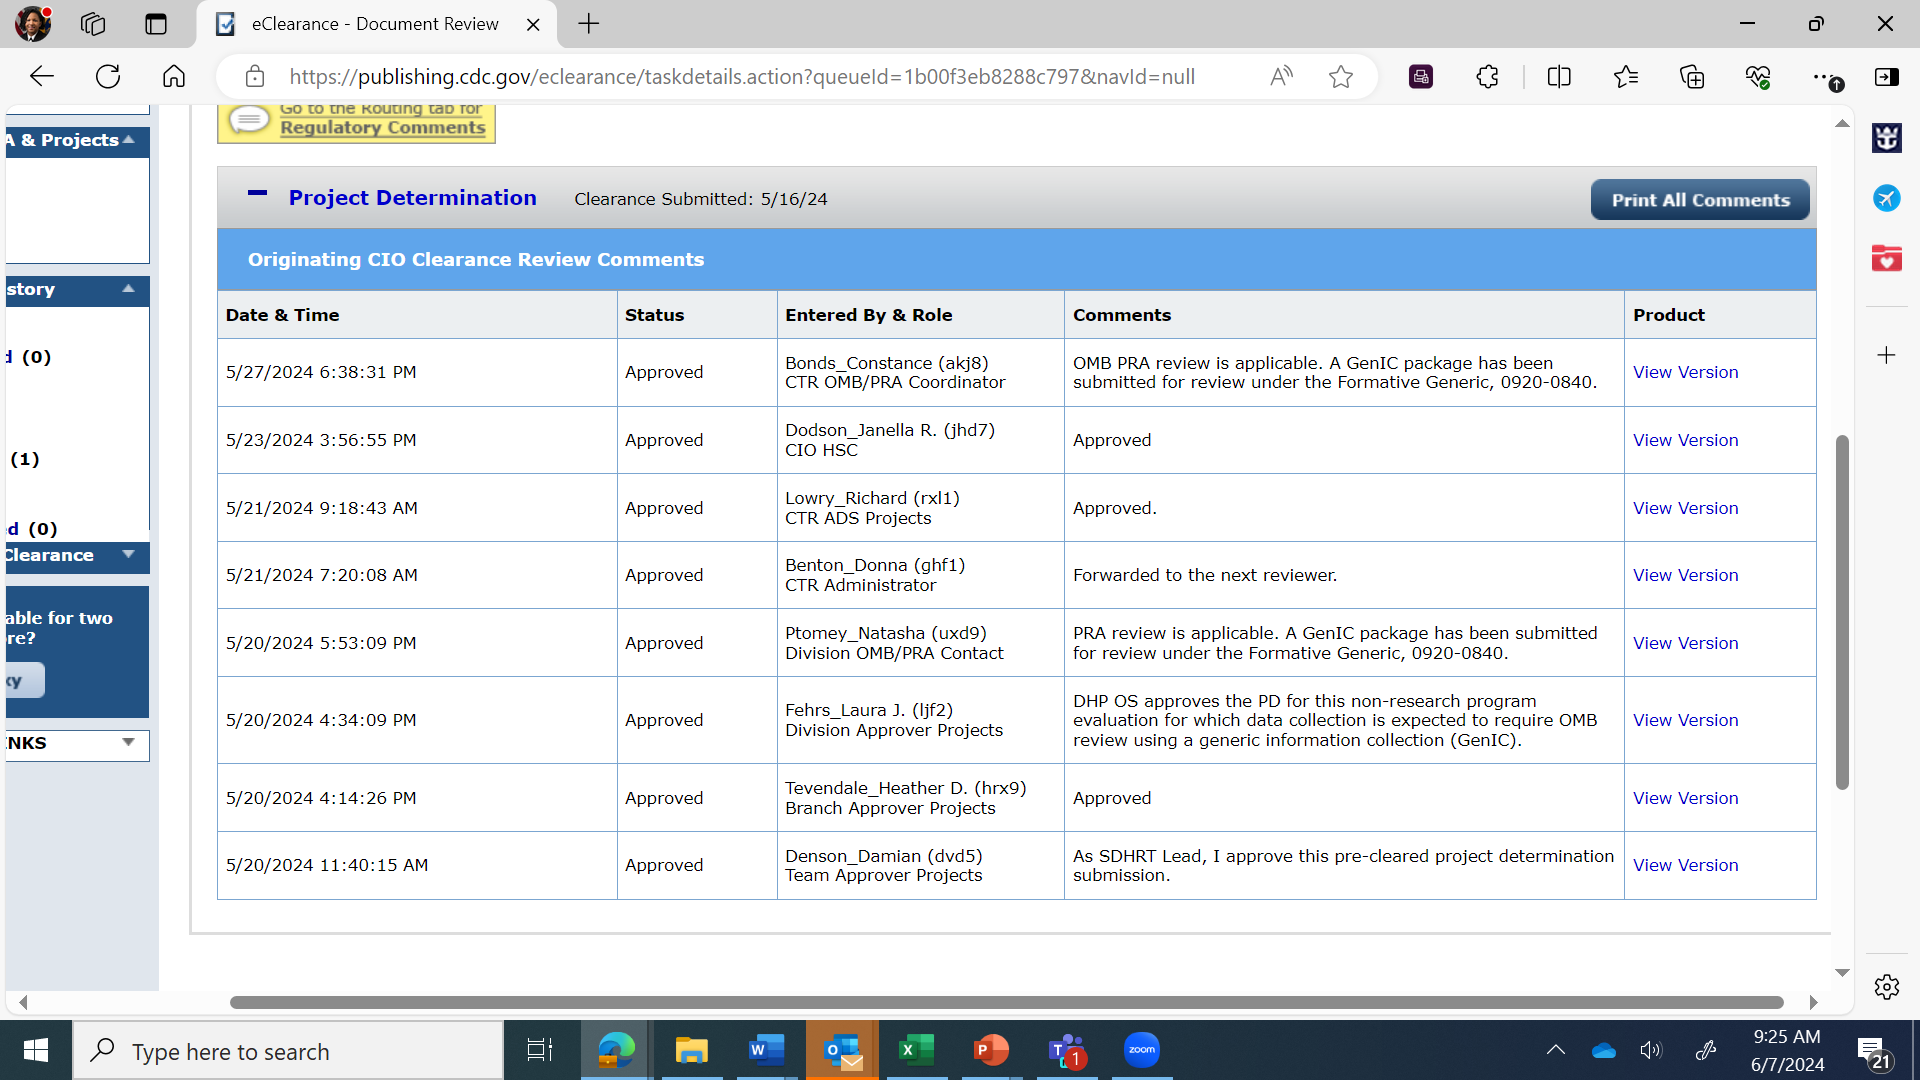Select the eClearance - Document Review tab

click(375, 24)
